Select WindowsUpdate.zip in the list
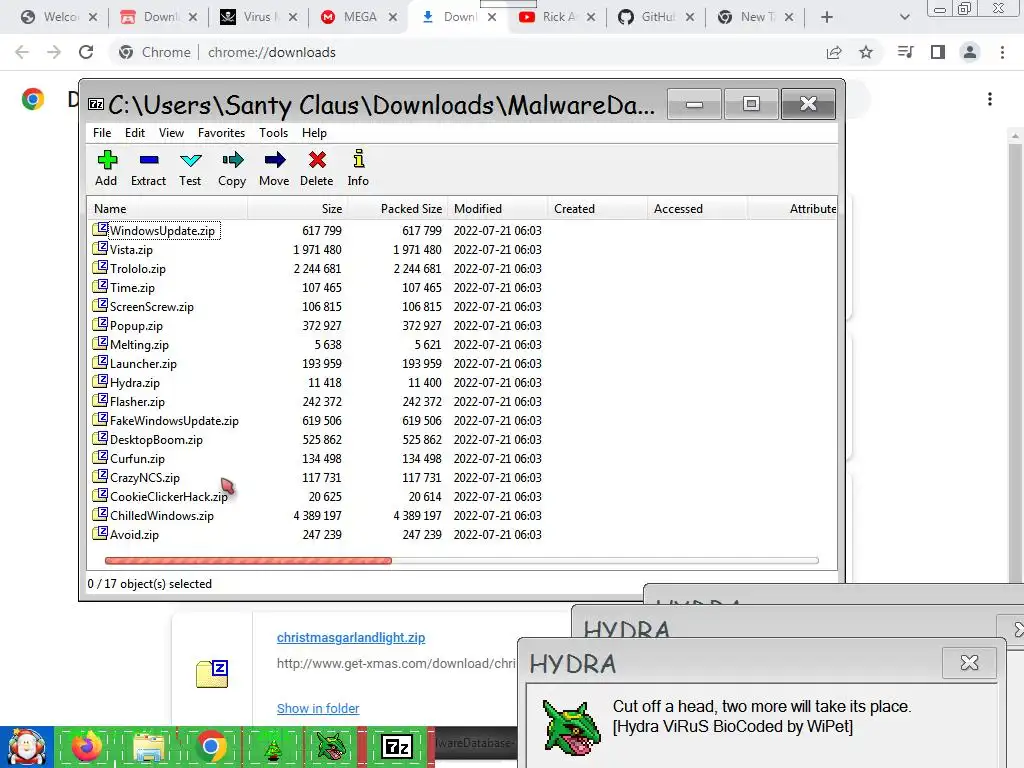The image size is (1024, 768). click(162, 231)
